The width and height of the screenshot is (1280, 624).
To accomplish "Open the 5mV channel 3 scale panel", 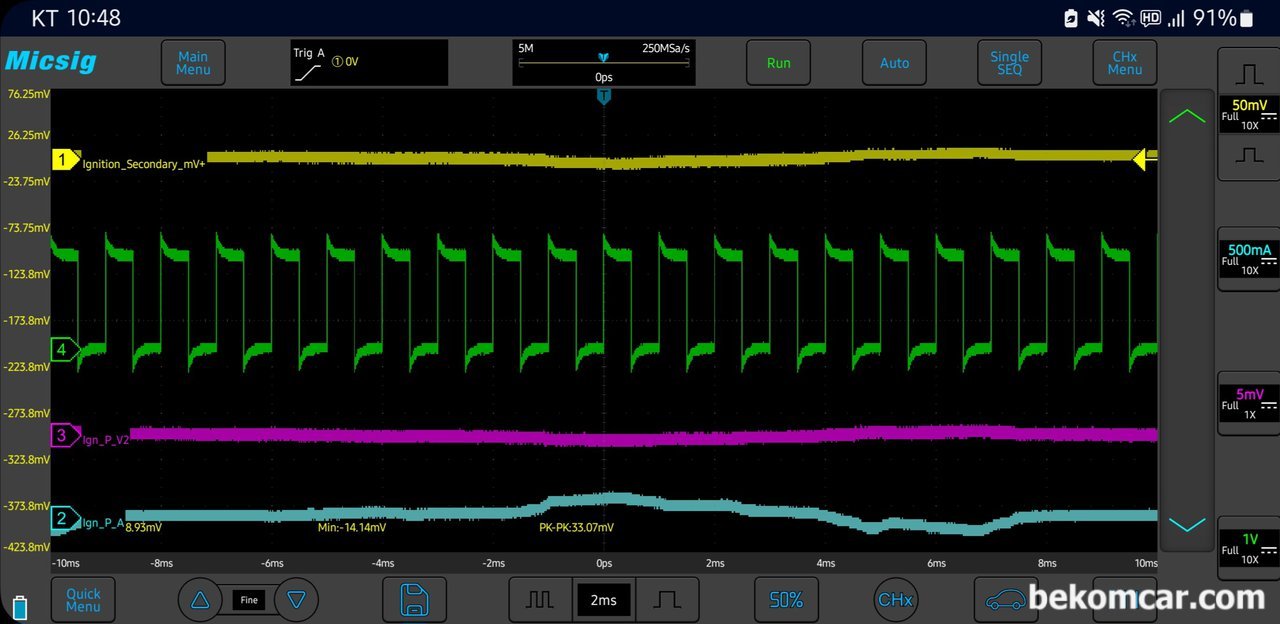I will point(1249,403).
